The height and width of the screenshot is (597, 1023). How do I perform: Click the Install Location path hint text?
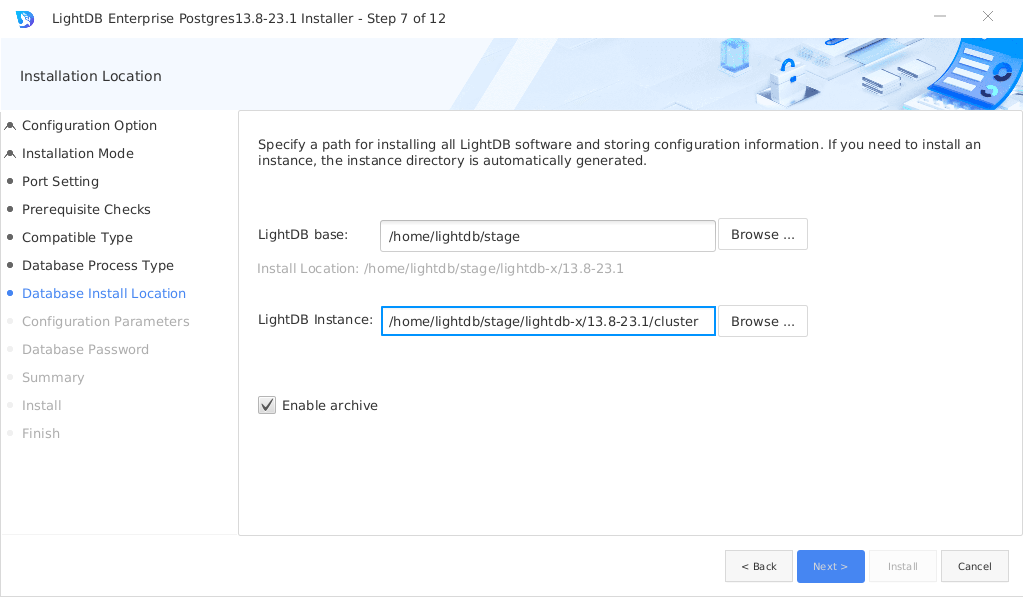coord(440,268)
